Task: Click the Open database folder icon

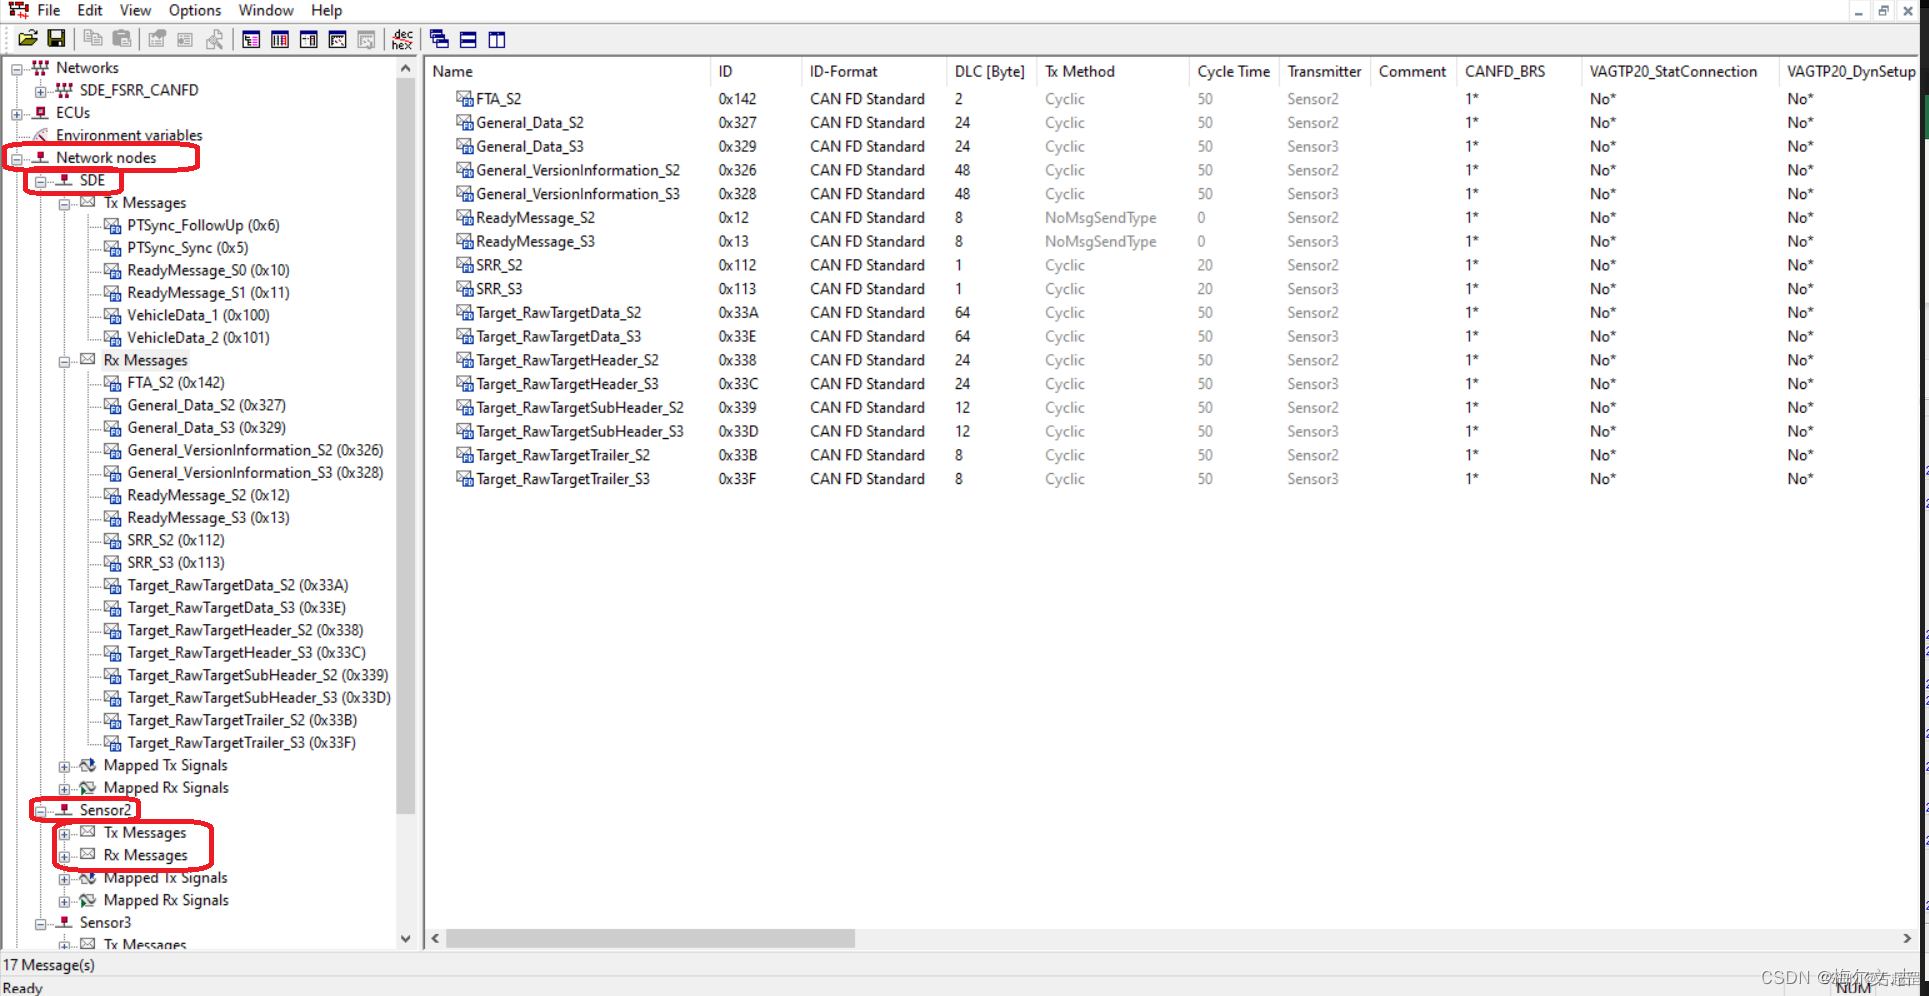Action: pos(27,39)
